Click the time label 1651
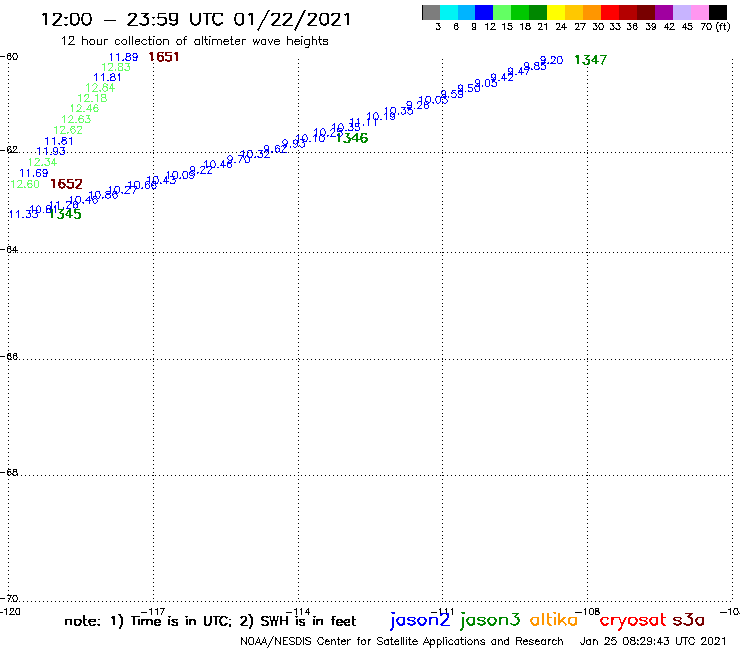The image size is (740, 650). click(x=163, y=57)
